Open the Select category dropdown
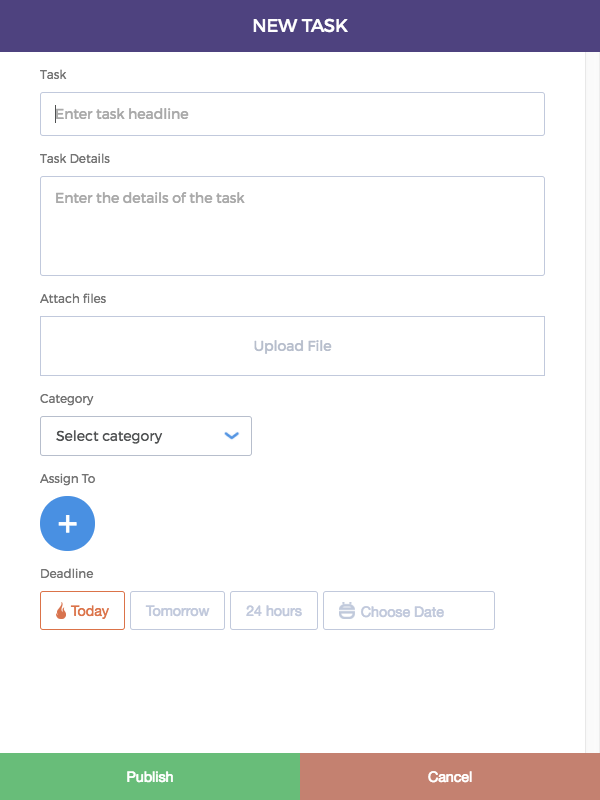 pos(146,436)
